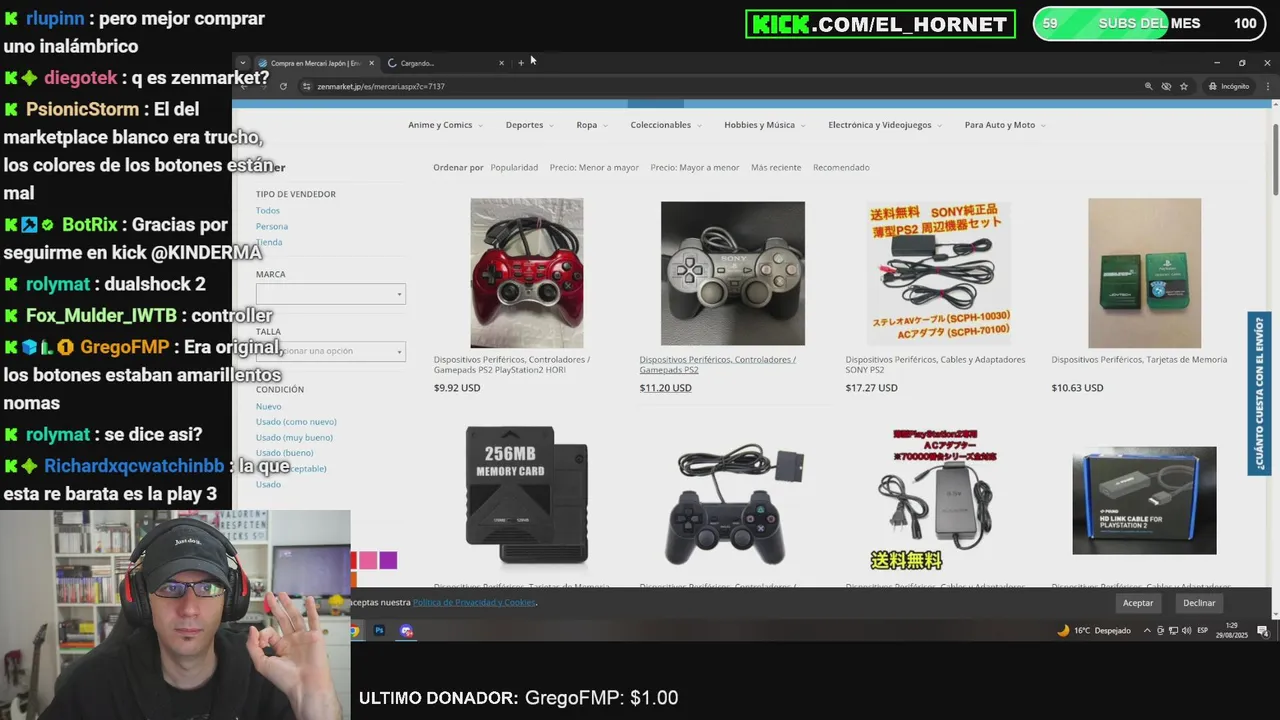Click the tracking protection eye icon
This screenshot has height=720, width=1280.
pos(1166,86)
